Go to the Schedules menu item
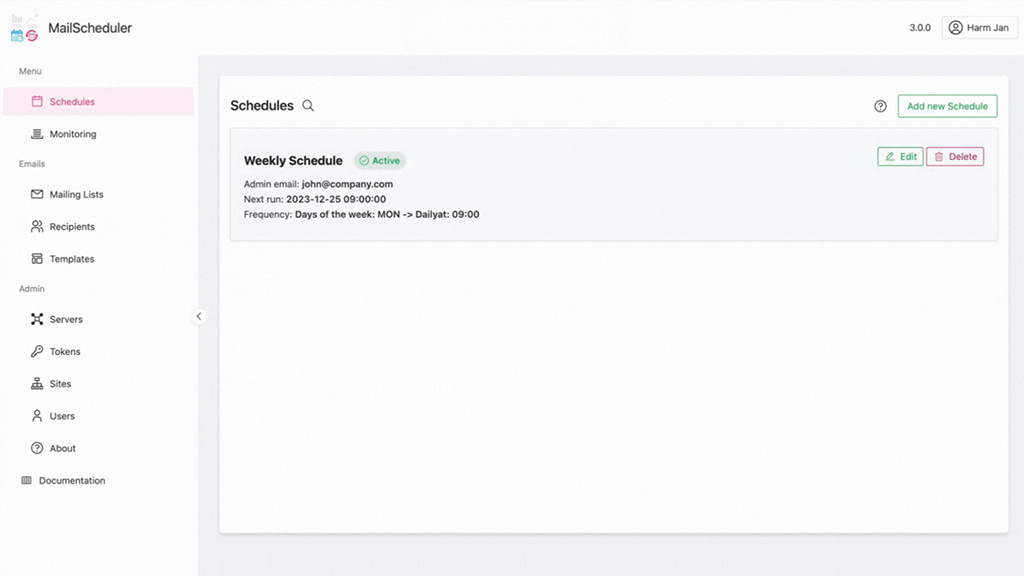The height and width of the screenshot is (576, 1024). coord(99,102)
